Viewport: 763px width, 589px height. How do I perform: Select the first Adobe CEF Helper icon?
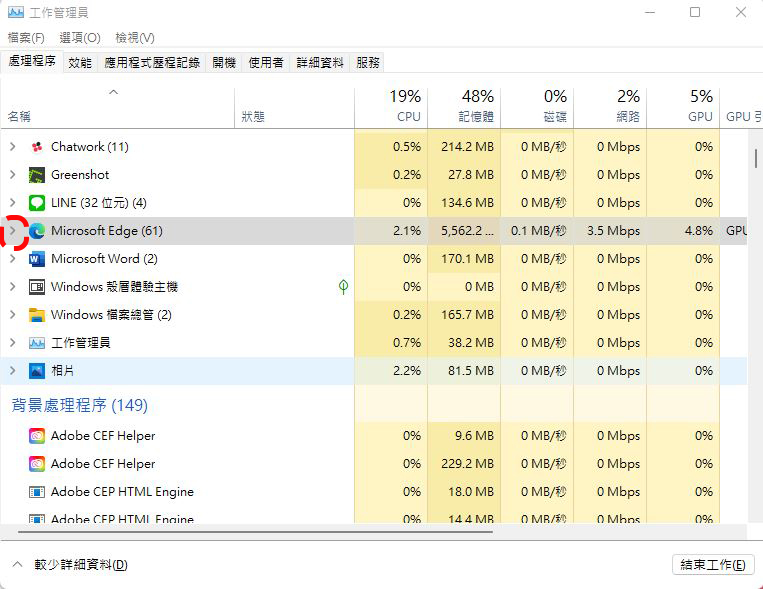(37, 436)
